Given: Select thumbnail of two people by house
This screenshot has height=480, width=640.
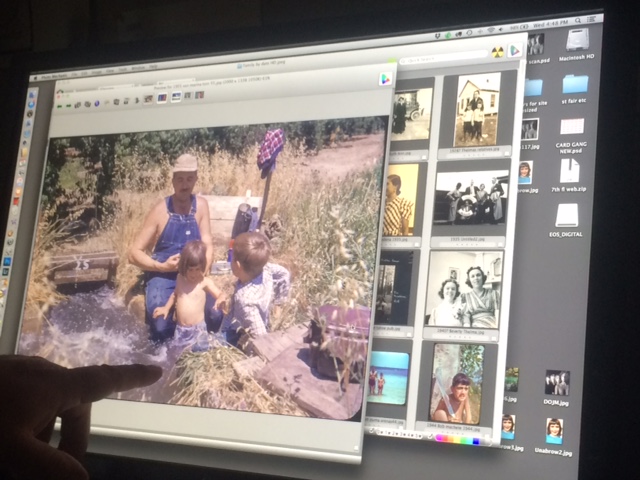Looking at the screenshot, I should 476,108.
